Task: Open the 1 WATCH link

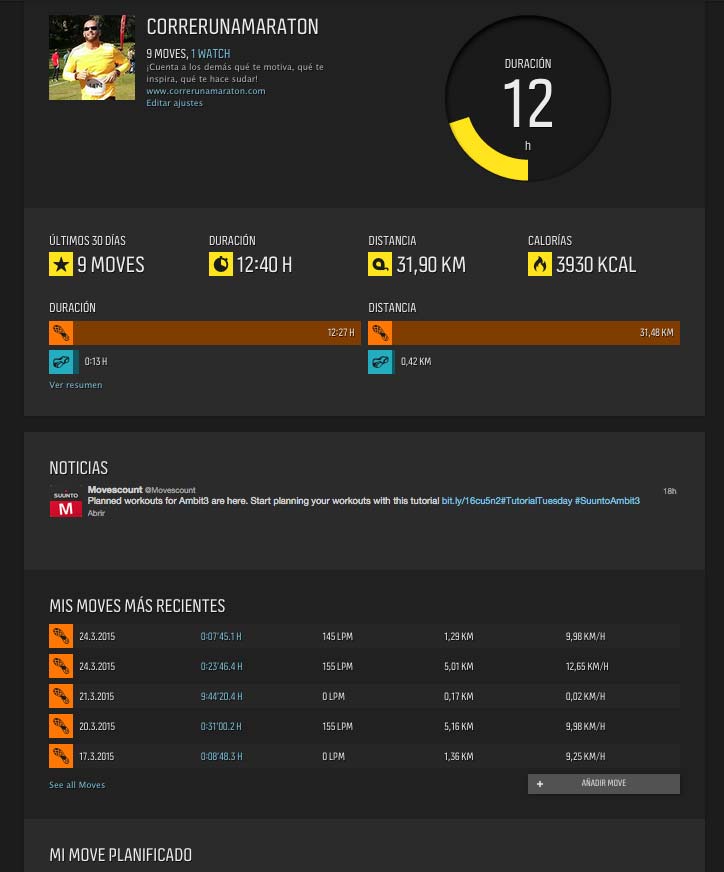Action: [x=210, y=53]
